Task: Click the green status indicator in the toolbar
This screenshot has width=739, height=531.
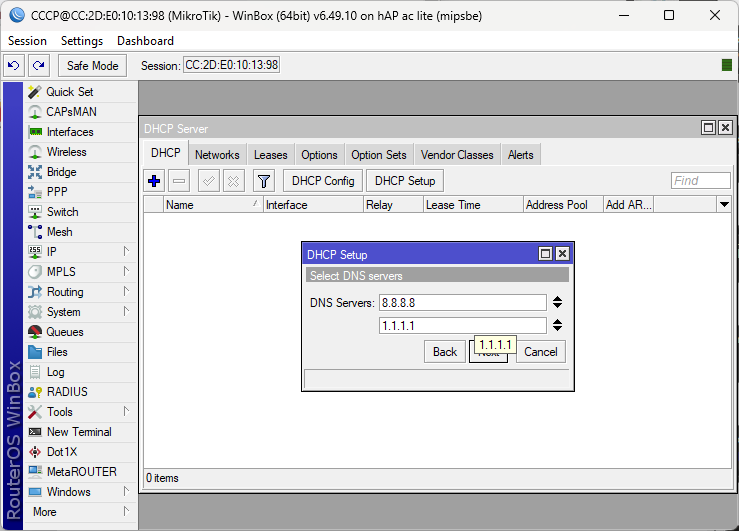Action: pos(727,65)
